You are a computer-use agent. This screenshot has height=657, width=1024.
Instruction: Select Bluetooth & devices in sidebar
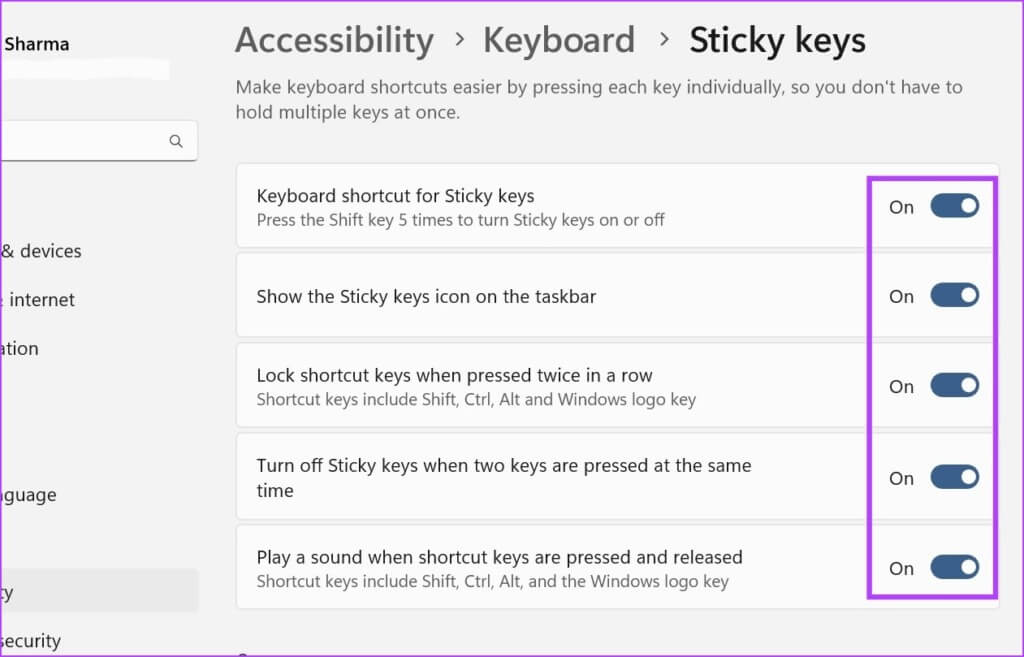click(x=40, y=251)
